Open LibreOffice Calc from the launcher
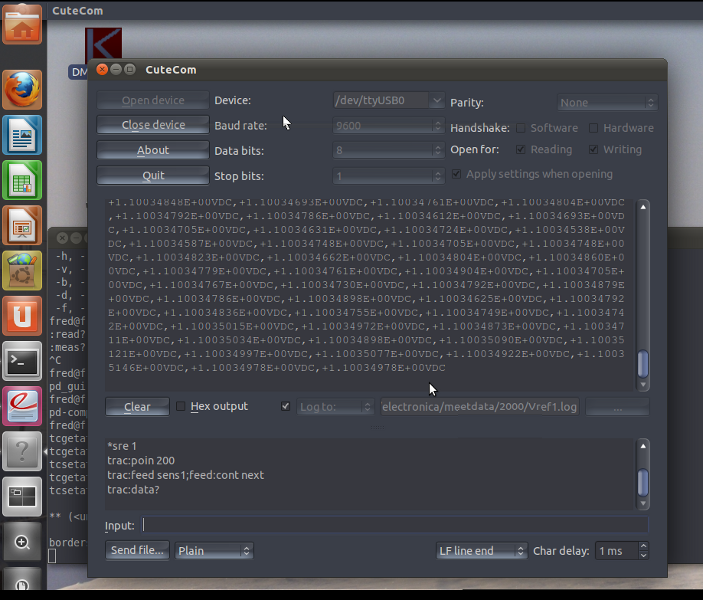The height and width of the screenshot is (600, 703). tap(22, 180)
